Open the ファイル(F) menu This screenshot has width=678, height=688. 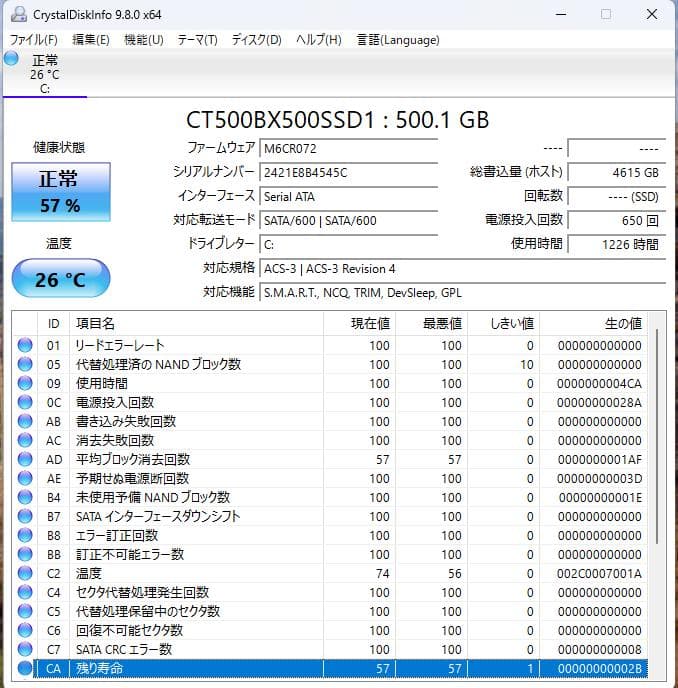[34, 40]
